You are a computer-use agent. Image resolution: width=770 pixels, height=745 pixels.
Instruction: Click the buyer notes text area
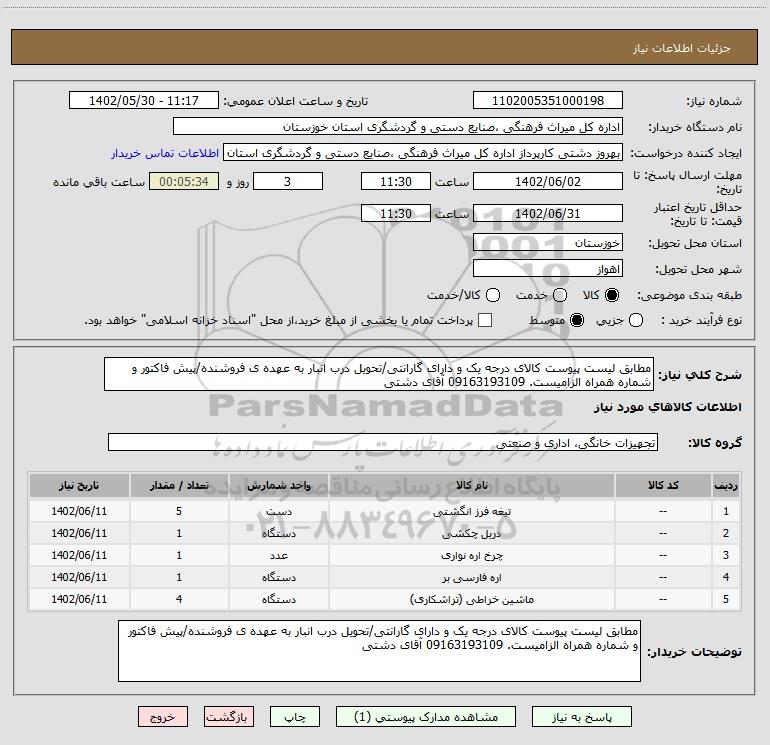coord(379,651)
